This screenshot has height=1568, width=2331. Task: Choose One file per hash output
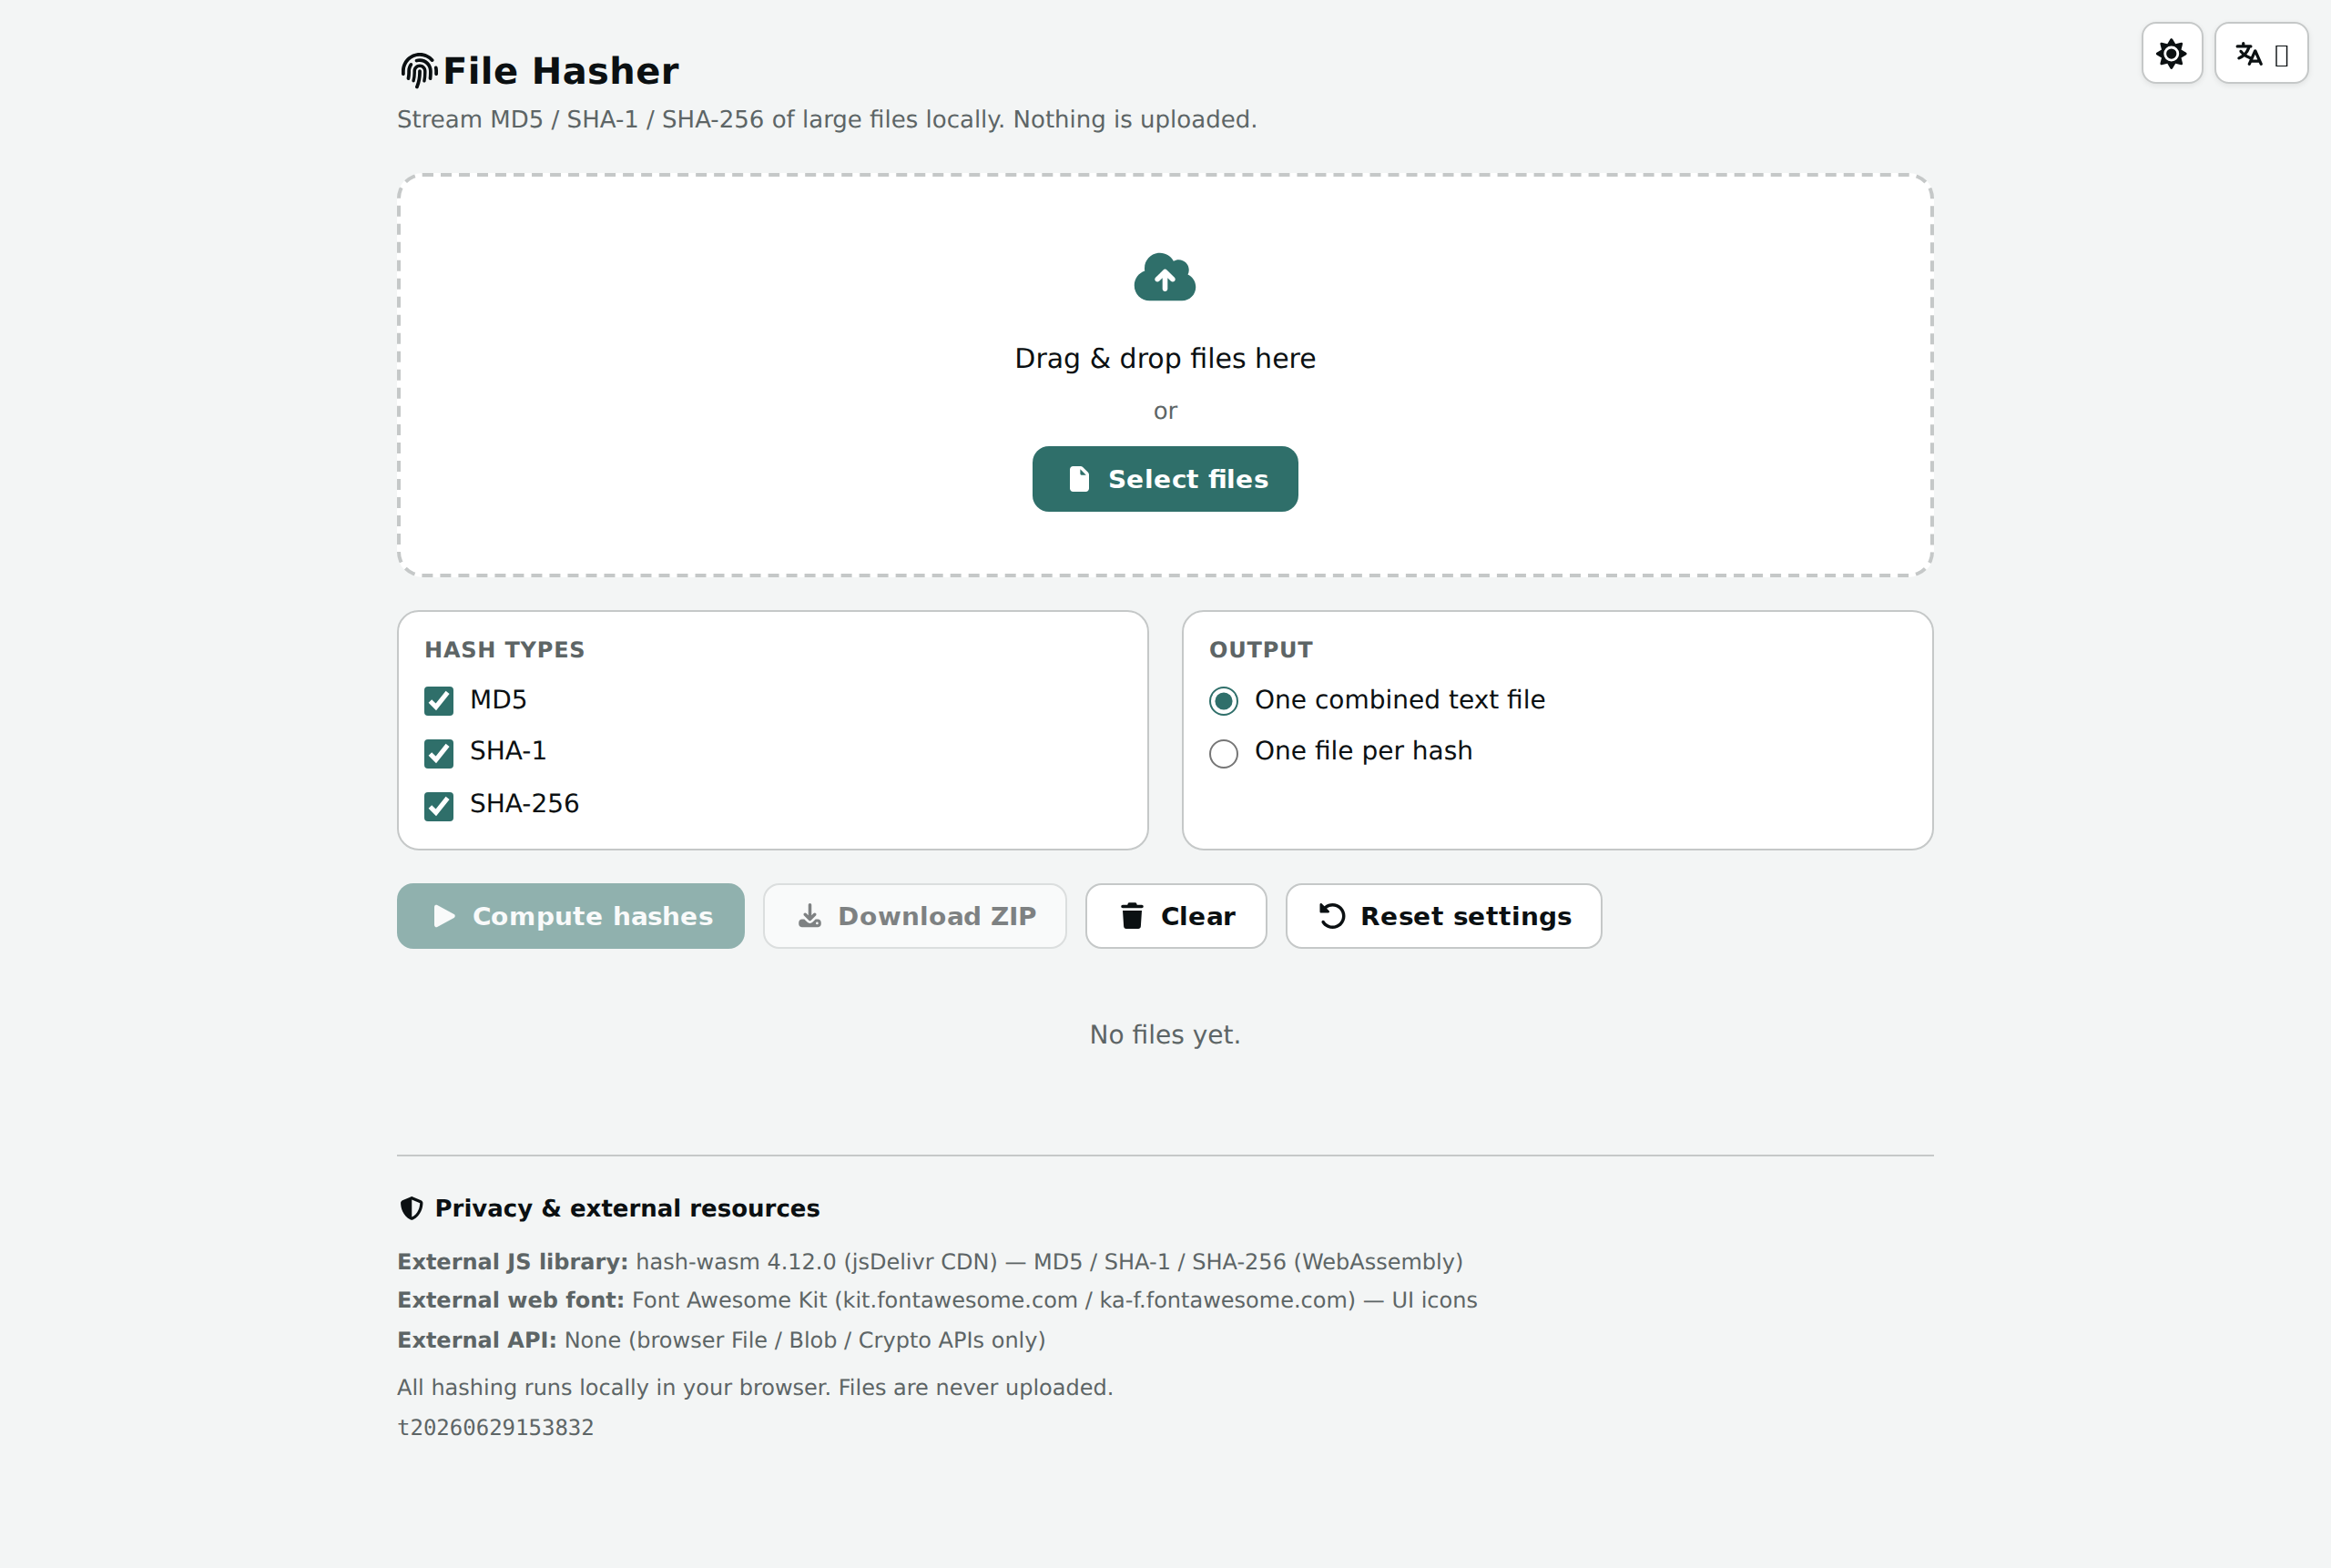[x=1224, y=753]
